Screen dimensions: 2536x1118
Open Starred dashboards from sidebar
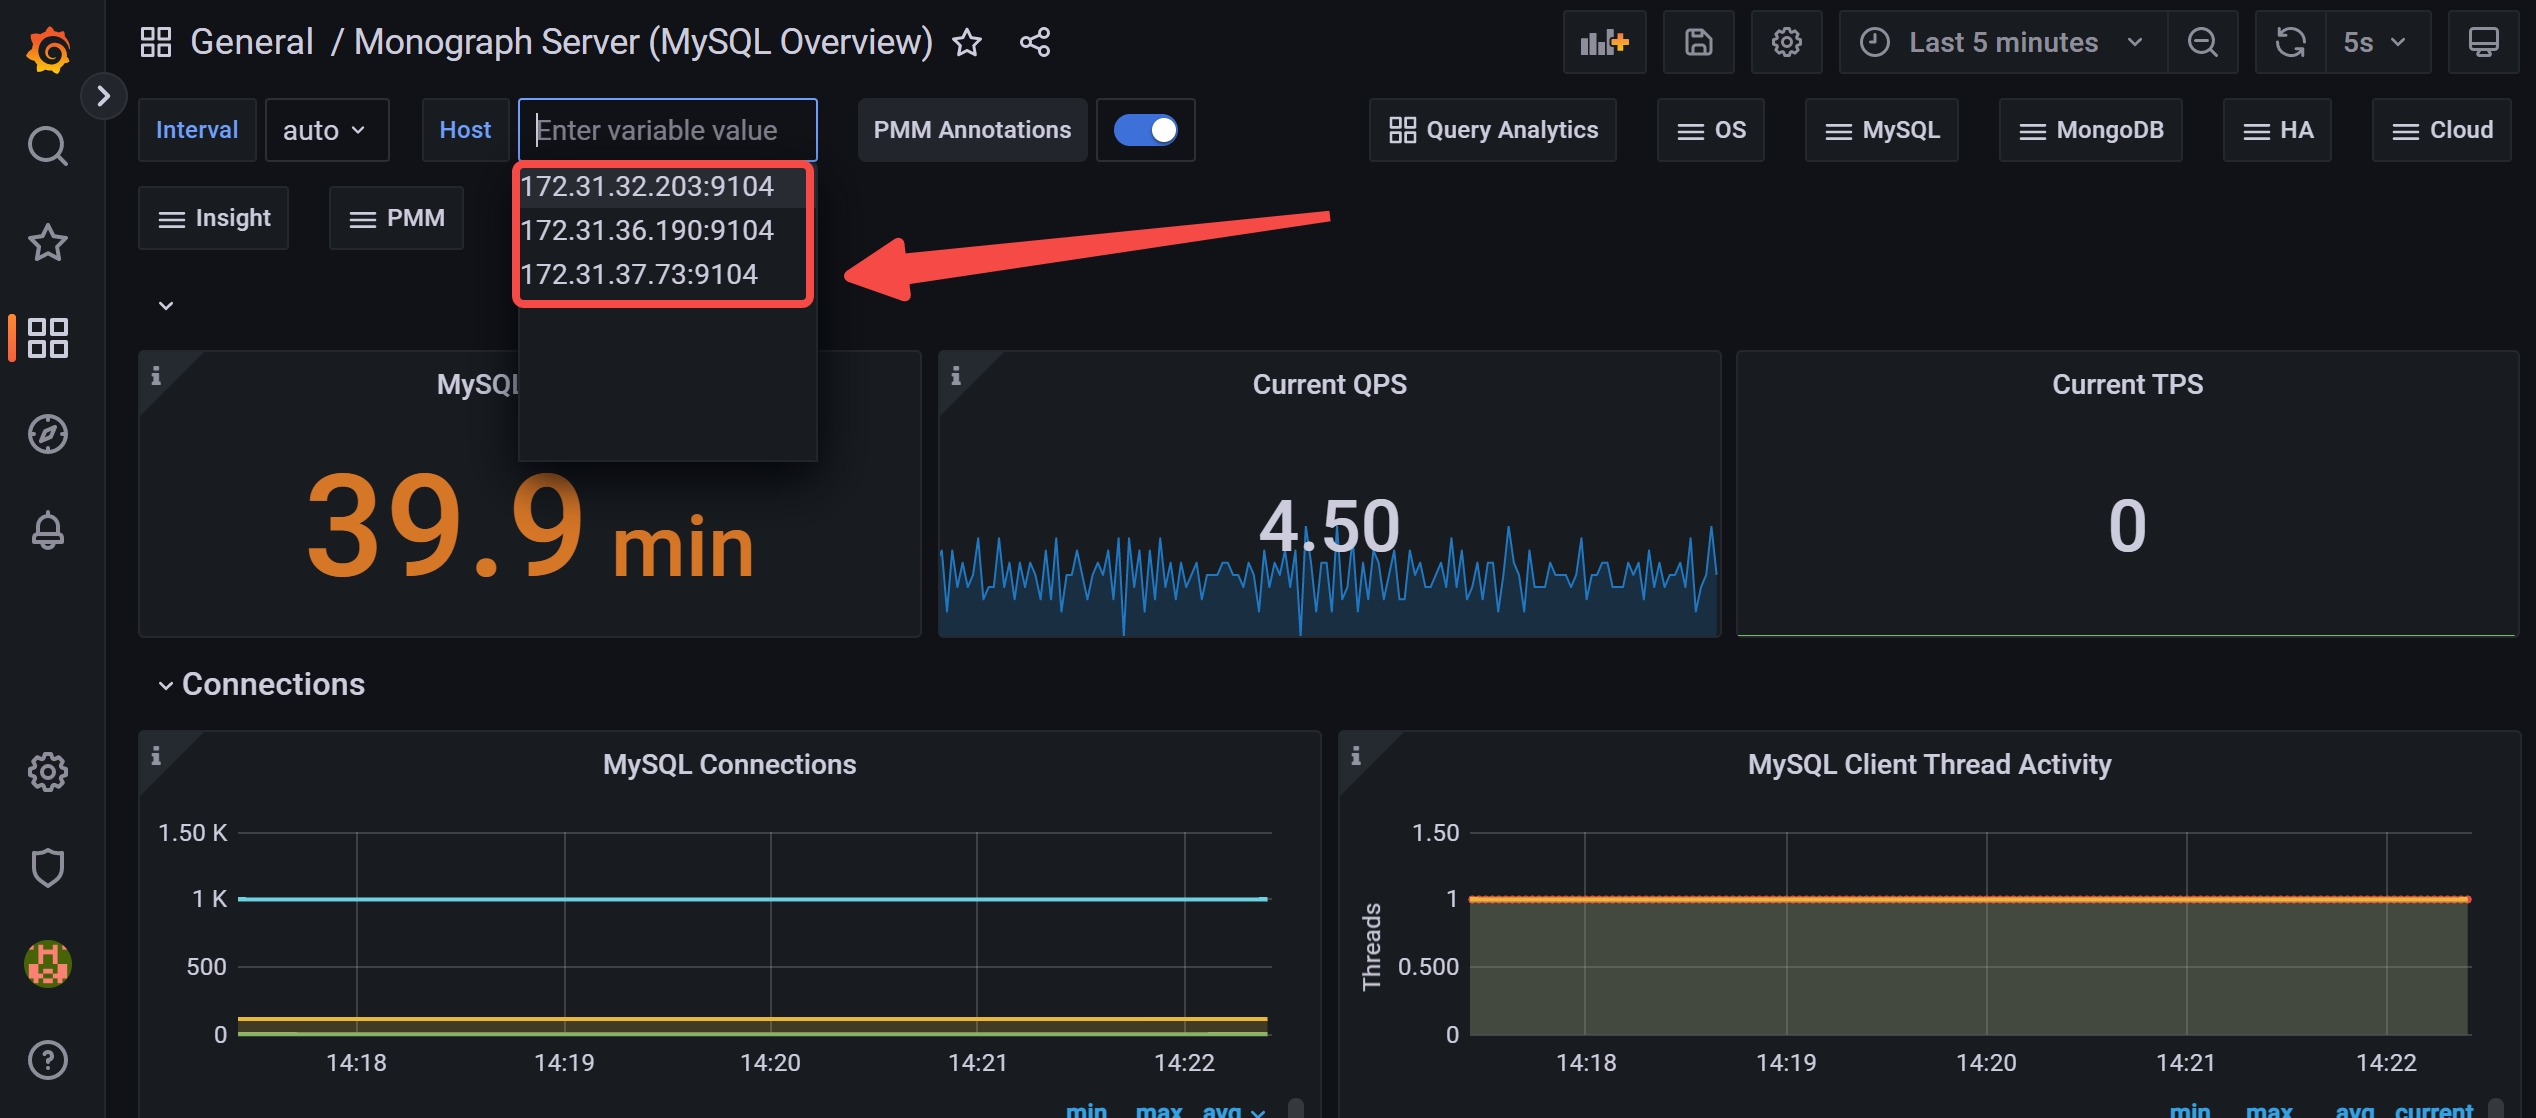pyautogui.click(x=48, y=242)
